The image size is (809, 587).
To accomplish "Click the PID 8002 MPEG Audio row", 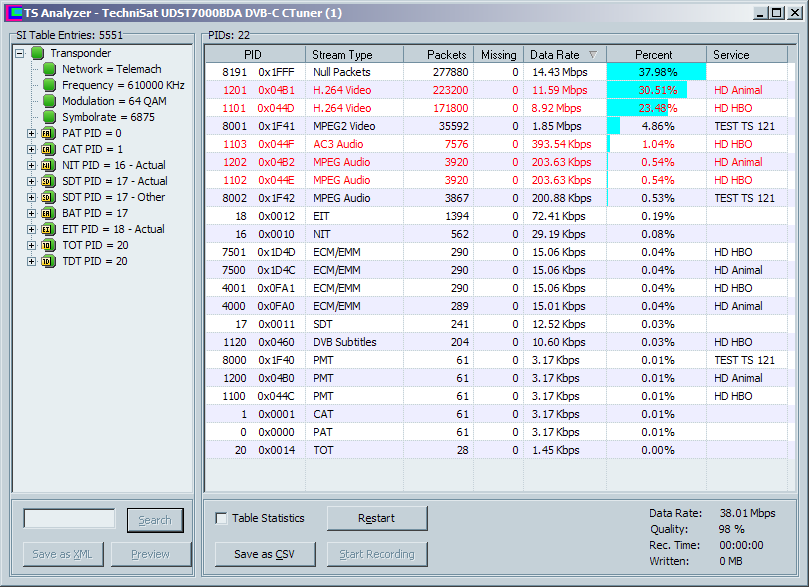I will pos(496,198).
